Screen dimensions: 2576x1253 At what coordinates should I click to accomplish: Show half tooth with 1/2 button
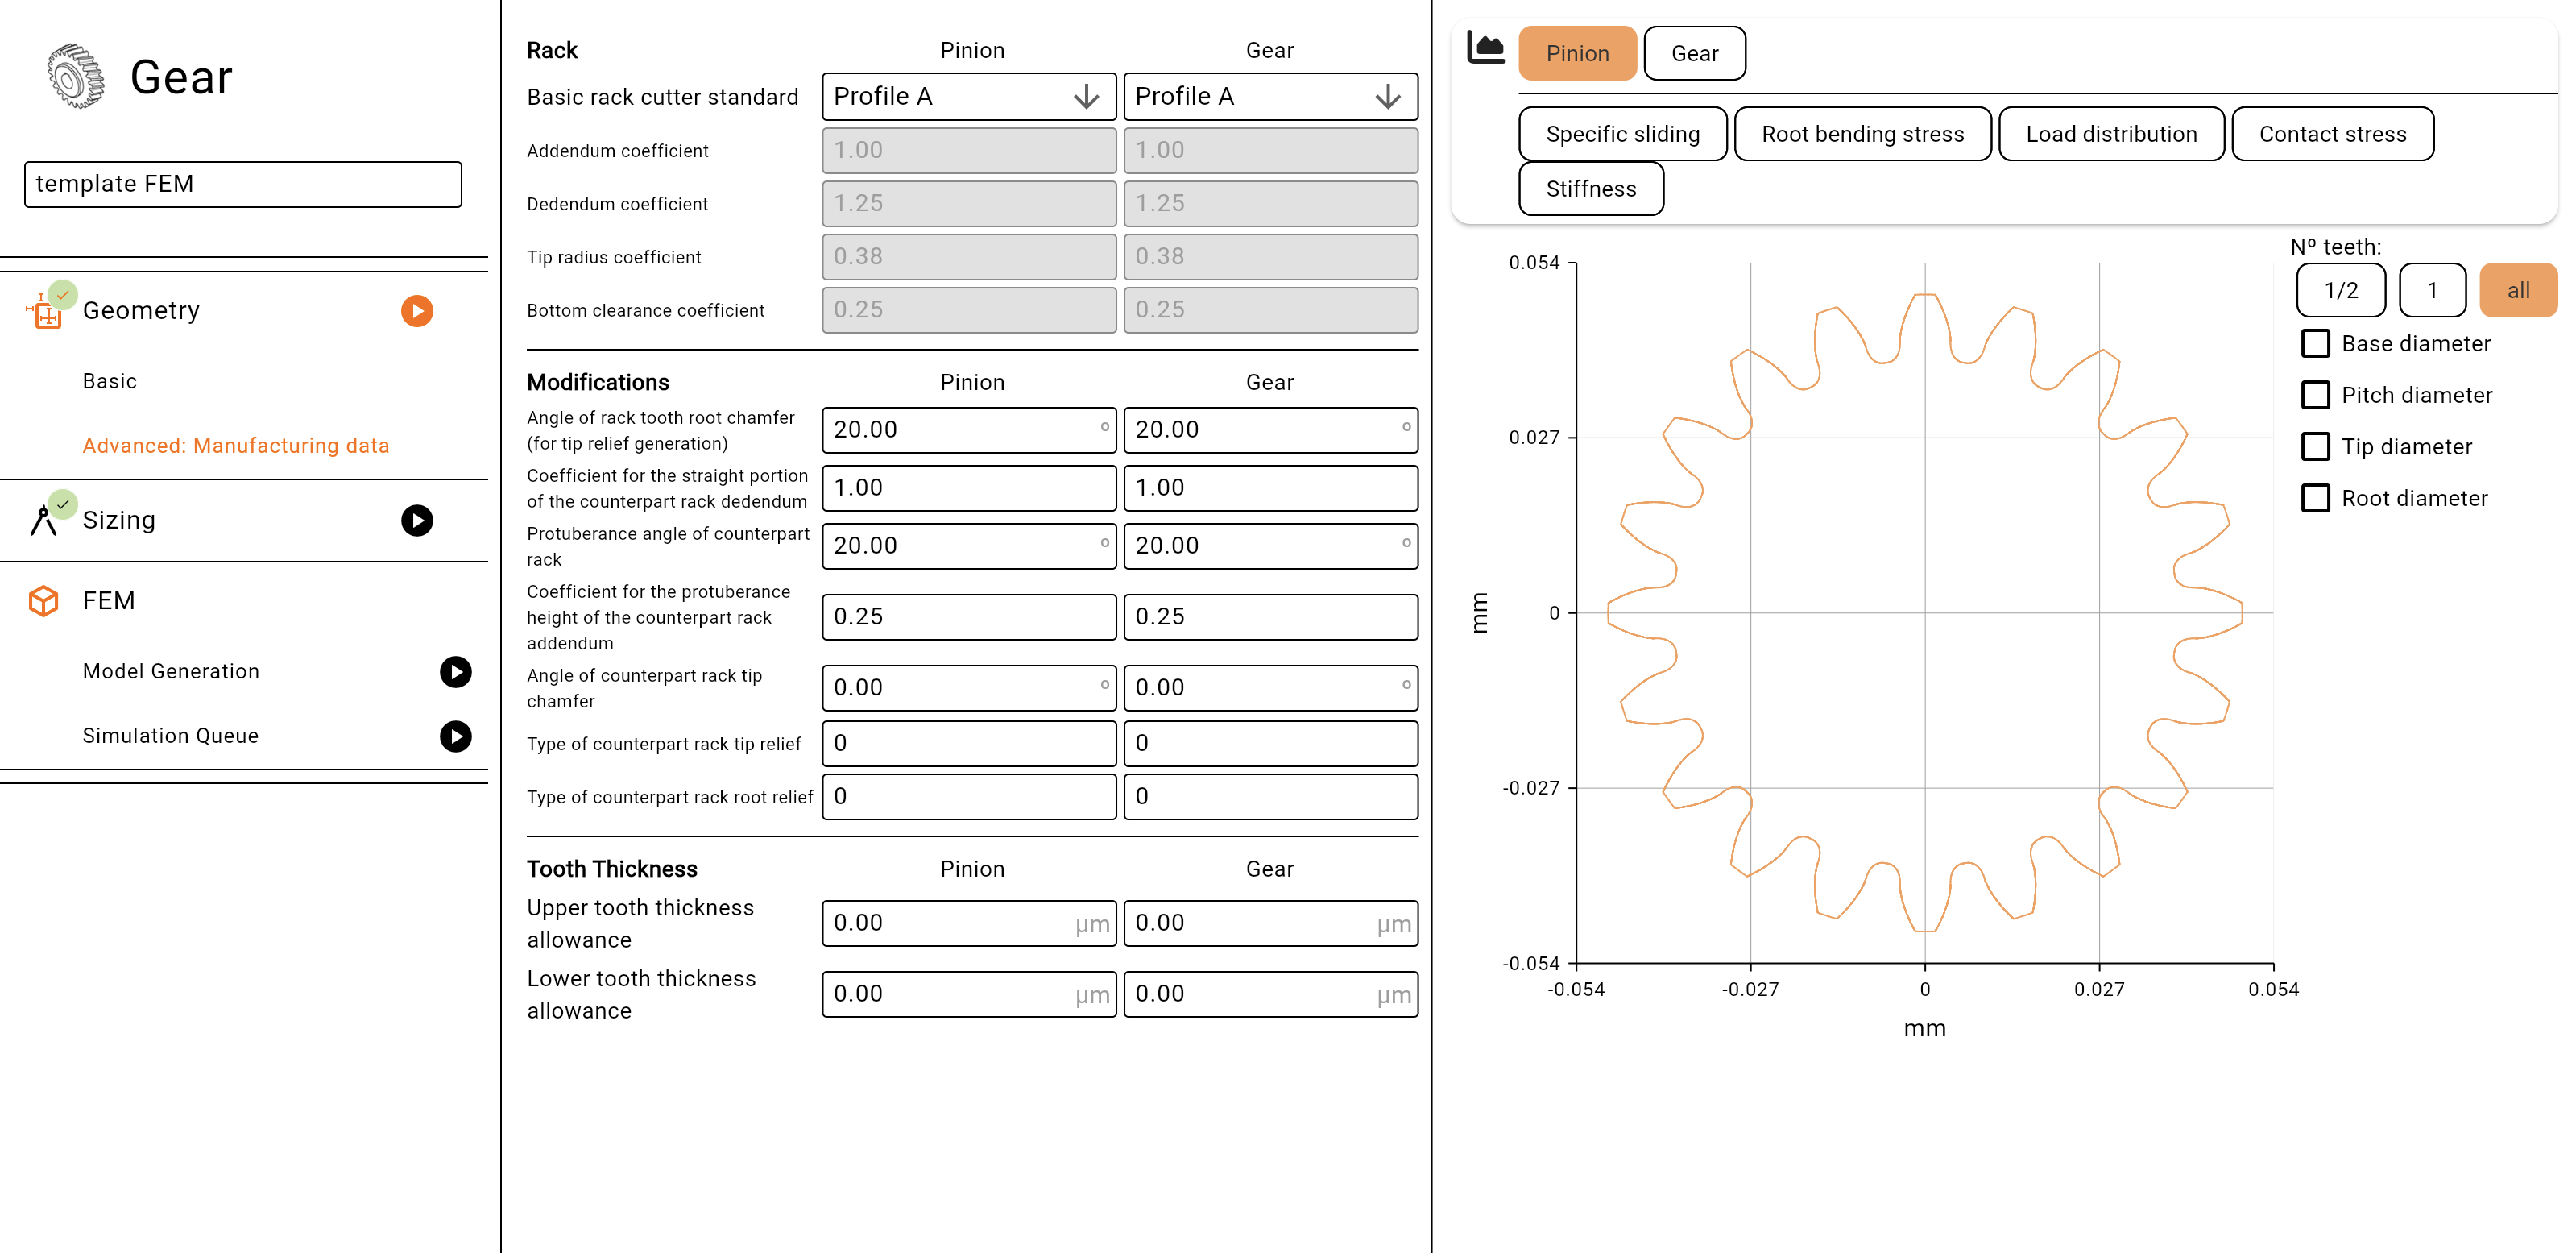click(2340, 291)
